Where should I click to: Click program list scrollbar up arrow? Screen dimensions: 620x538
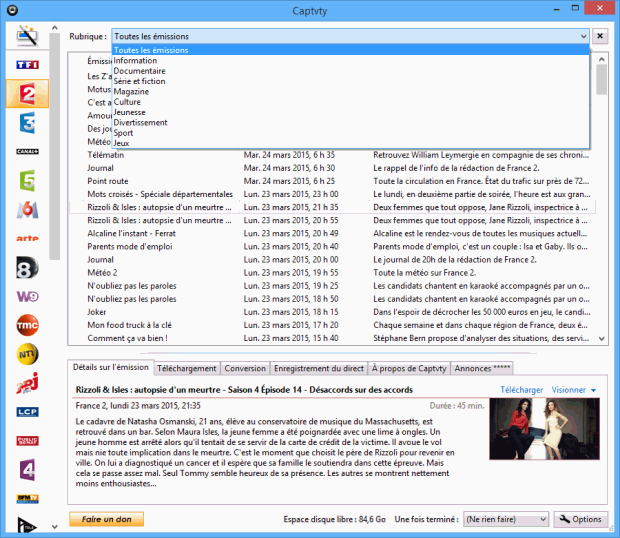click(x=601, y=59)
